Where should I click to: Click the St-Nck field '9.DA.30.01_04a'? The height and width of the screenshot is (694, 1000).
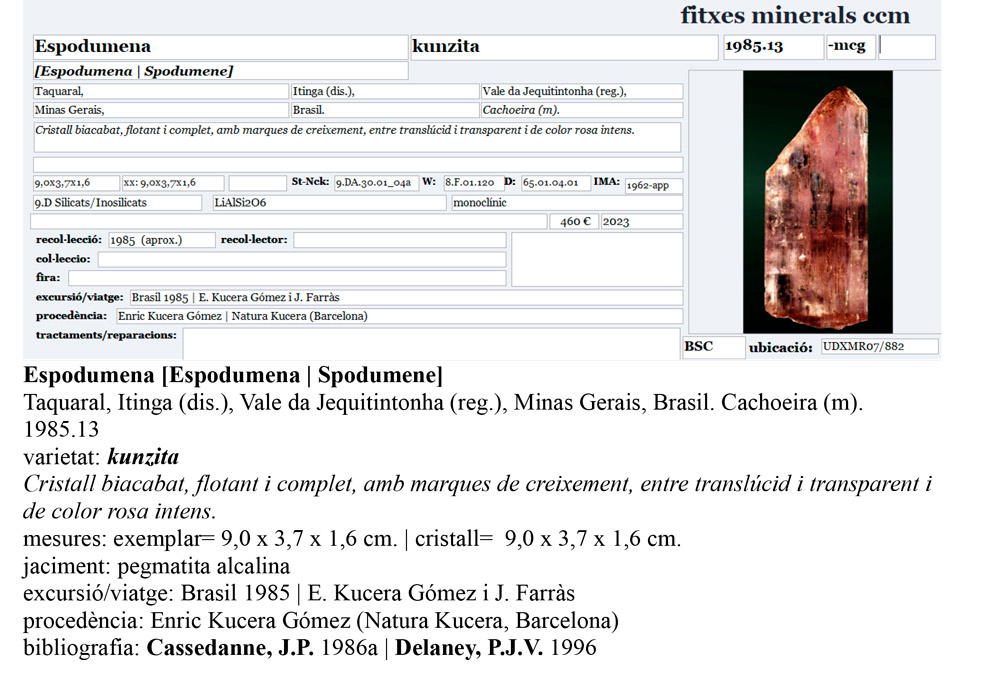376,183
